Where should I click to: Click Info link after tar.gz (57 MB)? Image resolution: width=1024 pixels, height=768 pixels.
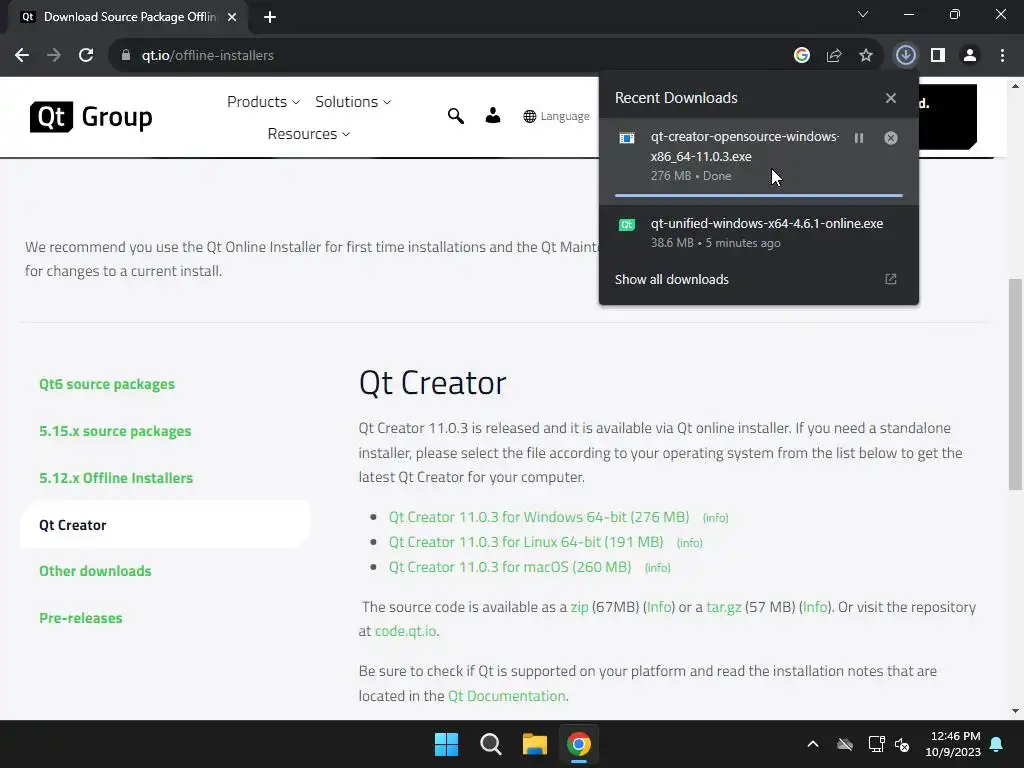pos(815,607)
